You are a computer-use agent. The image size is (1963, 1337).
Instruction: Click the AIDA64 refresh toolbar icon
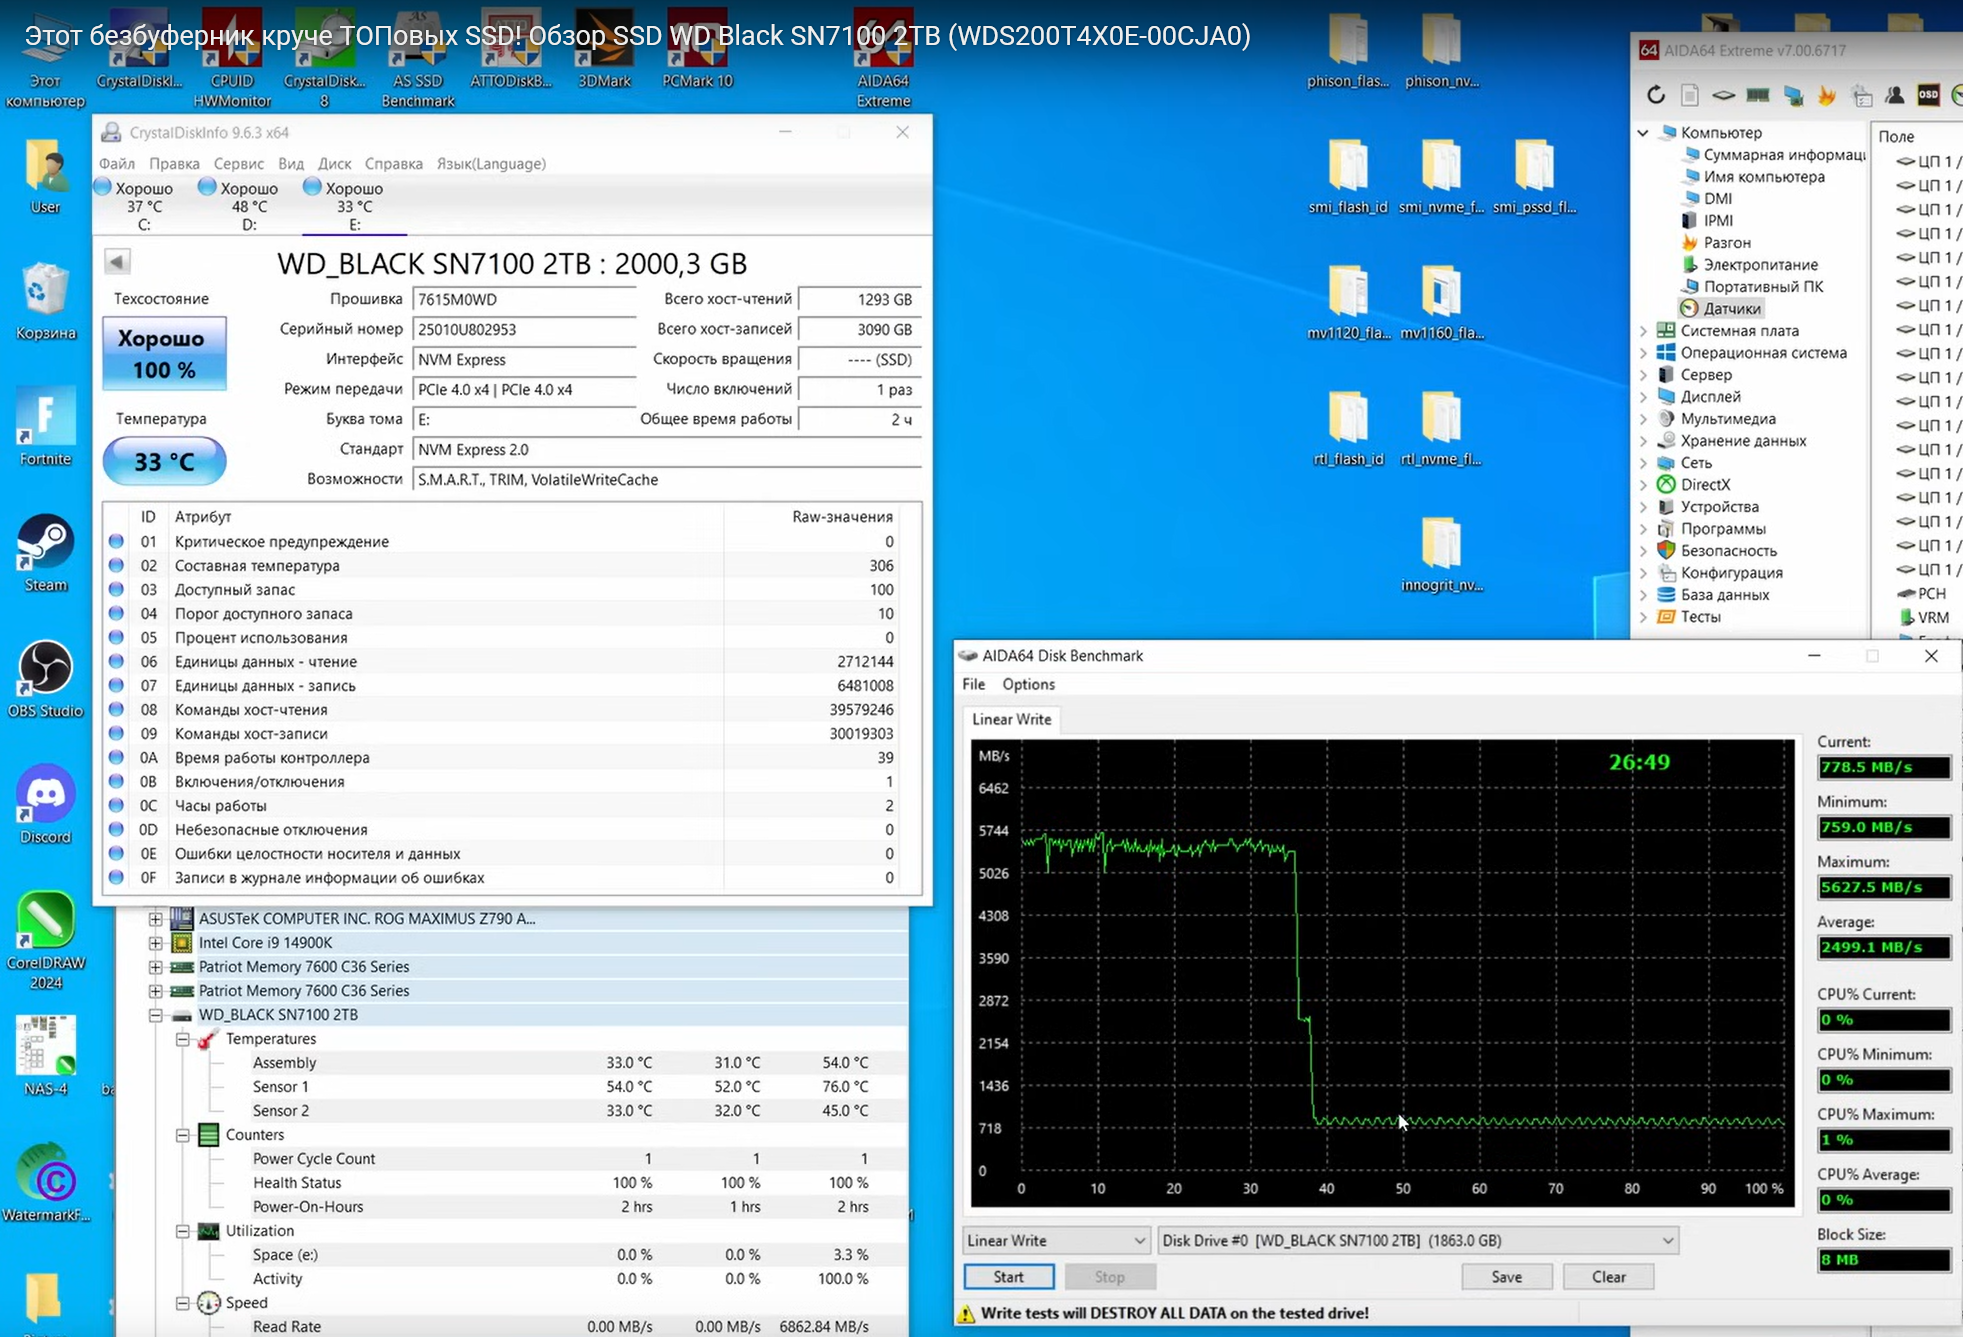click(x=1656, y=95)
